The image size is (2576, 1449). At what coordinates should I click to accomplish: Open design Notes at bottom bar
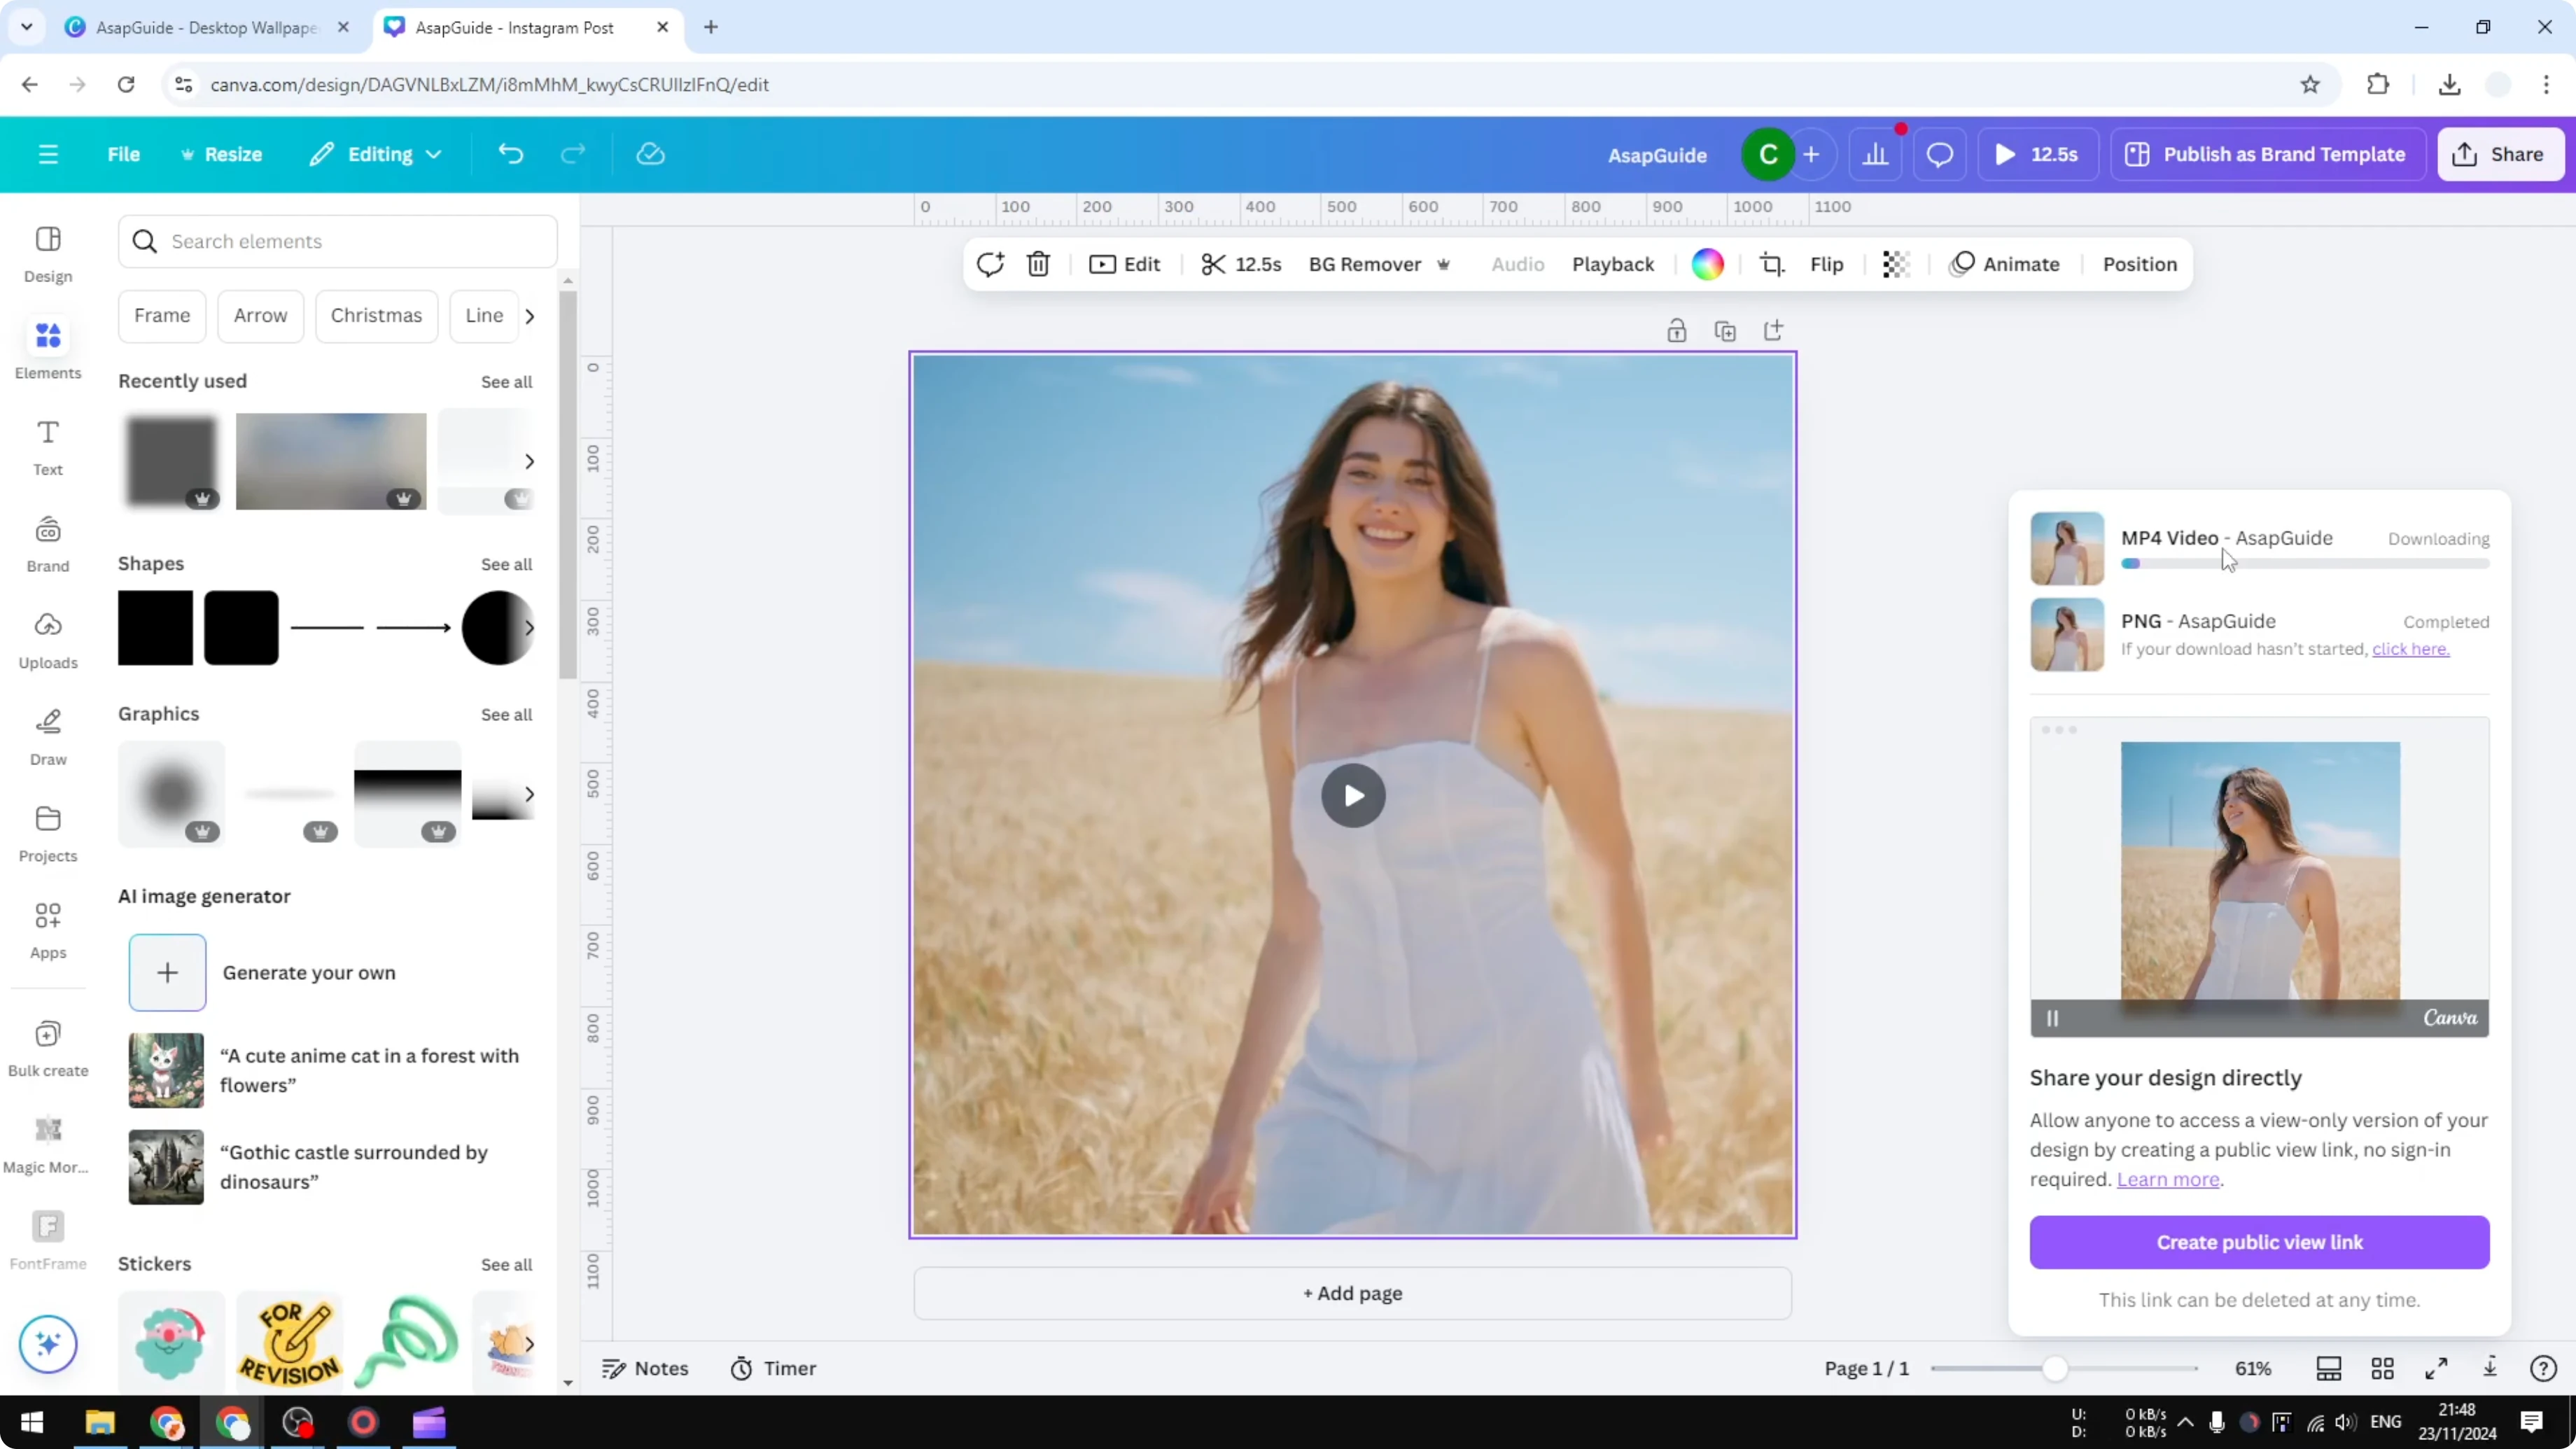point(645,1367)
